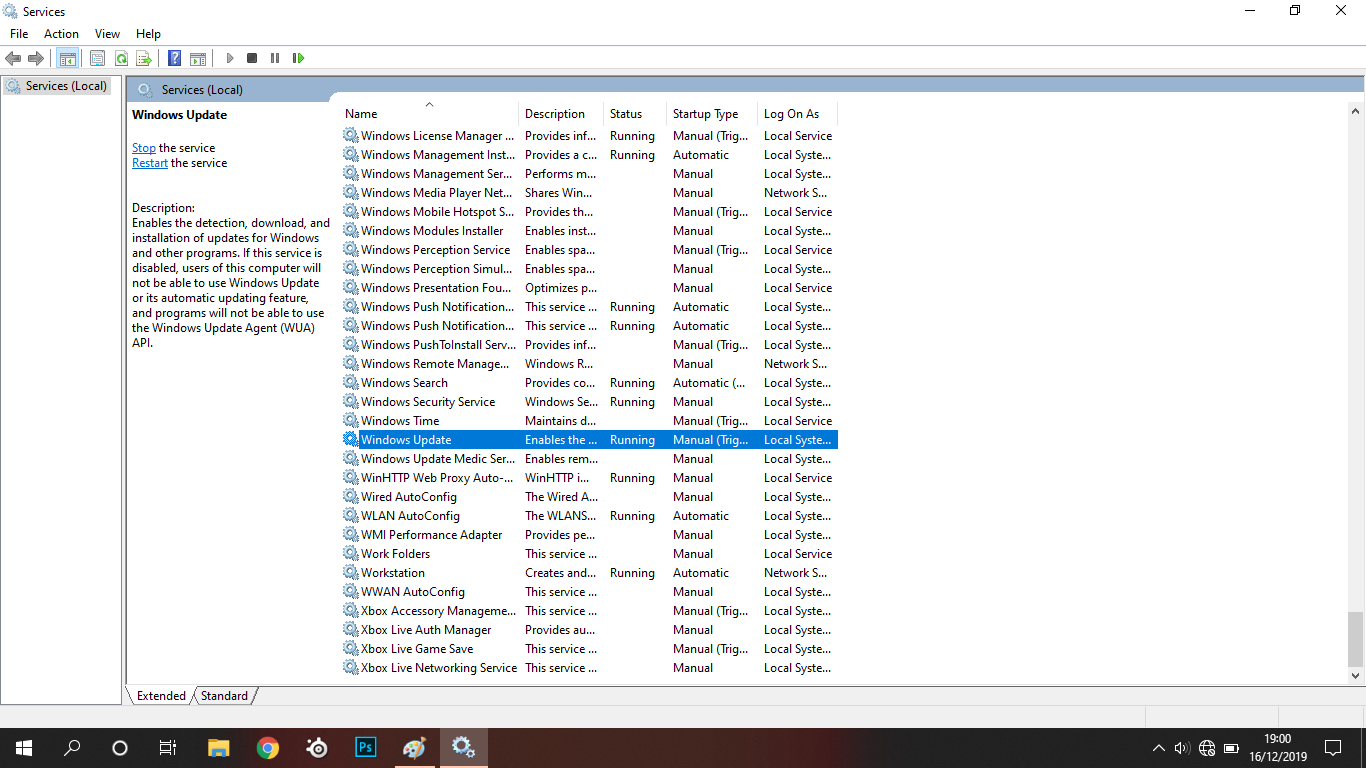The width and height of the screenshot is (1366, 768).
Task: Click the gear icon beside Xbox Live Game Save
Action: (350, 649)
